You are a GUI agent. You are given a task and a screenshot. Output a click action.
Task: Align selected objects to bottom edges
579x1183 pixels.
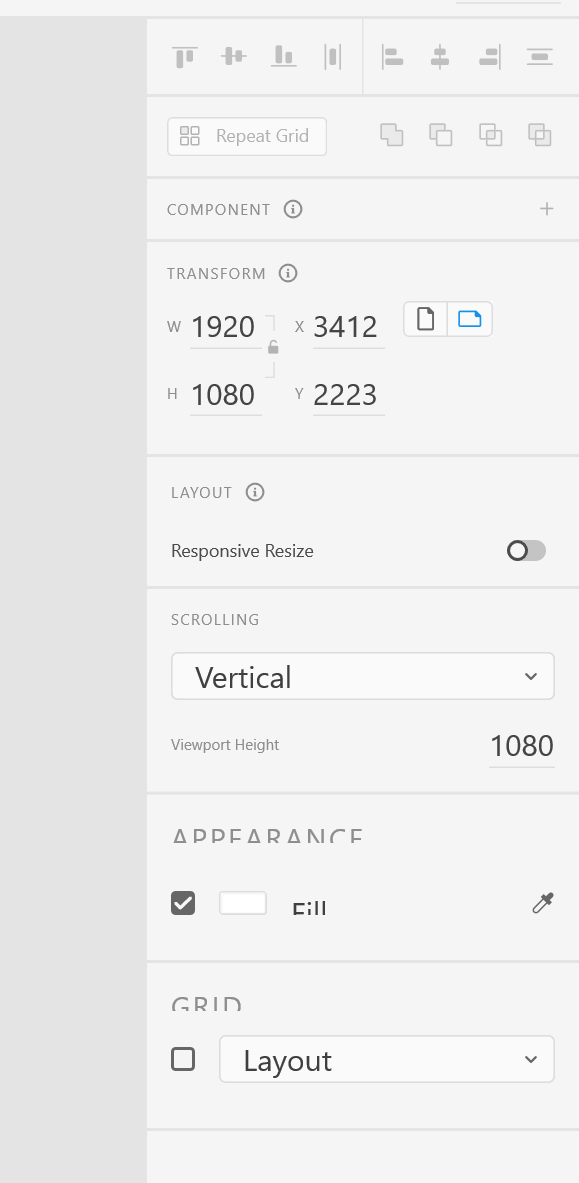tap(283, 56)
